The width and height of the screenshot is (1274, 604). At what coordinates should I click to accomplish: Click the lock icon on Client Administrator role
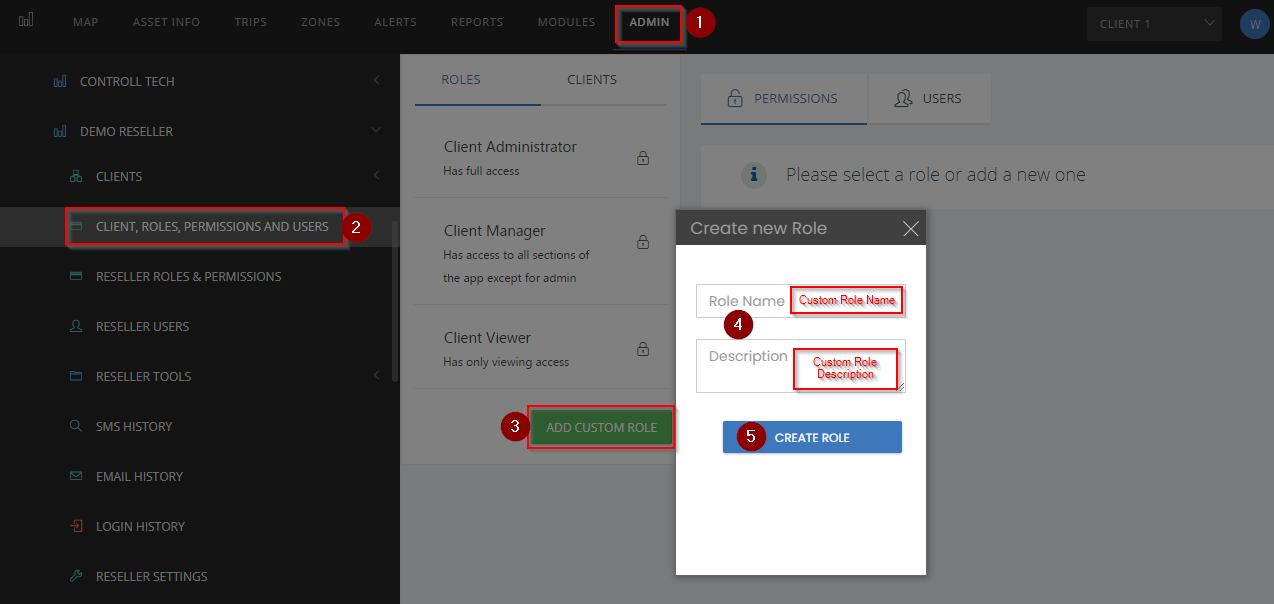(x=643, y=158)
